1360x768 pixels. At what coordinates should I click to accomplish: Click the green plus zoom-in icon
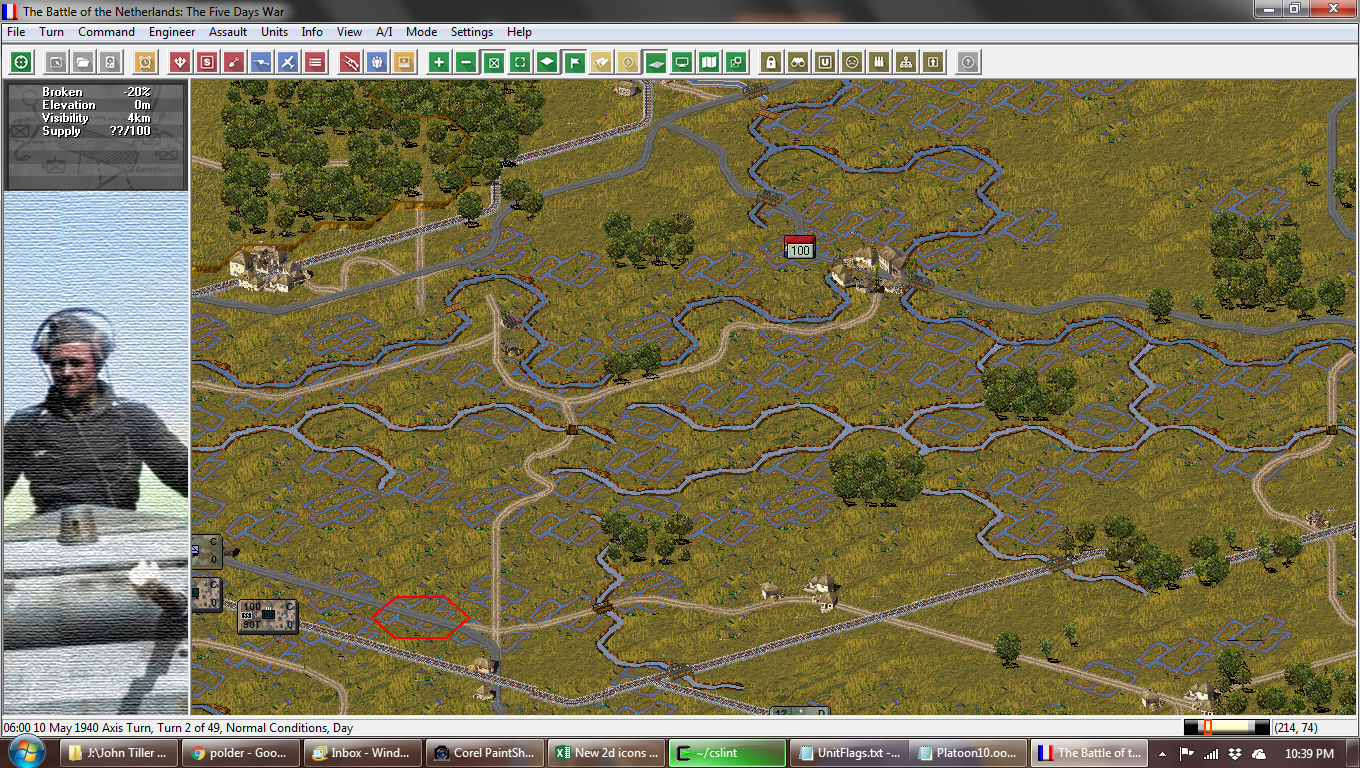pos(439,62)
